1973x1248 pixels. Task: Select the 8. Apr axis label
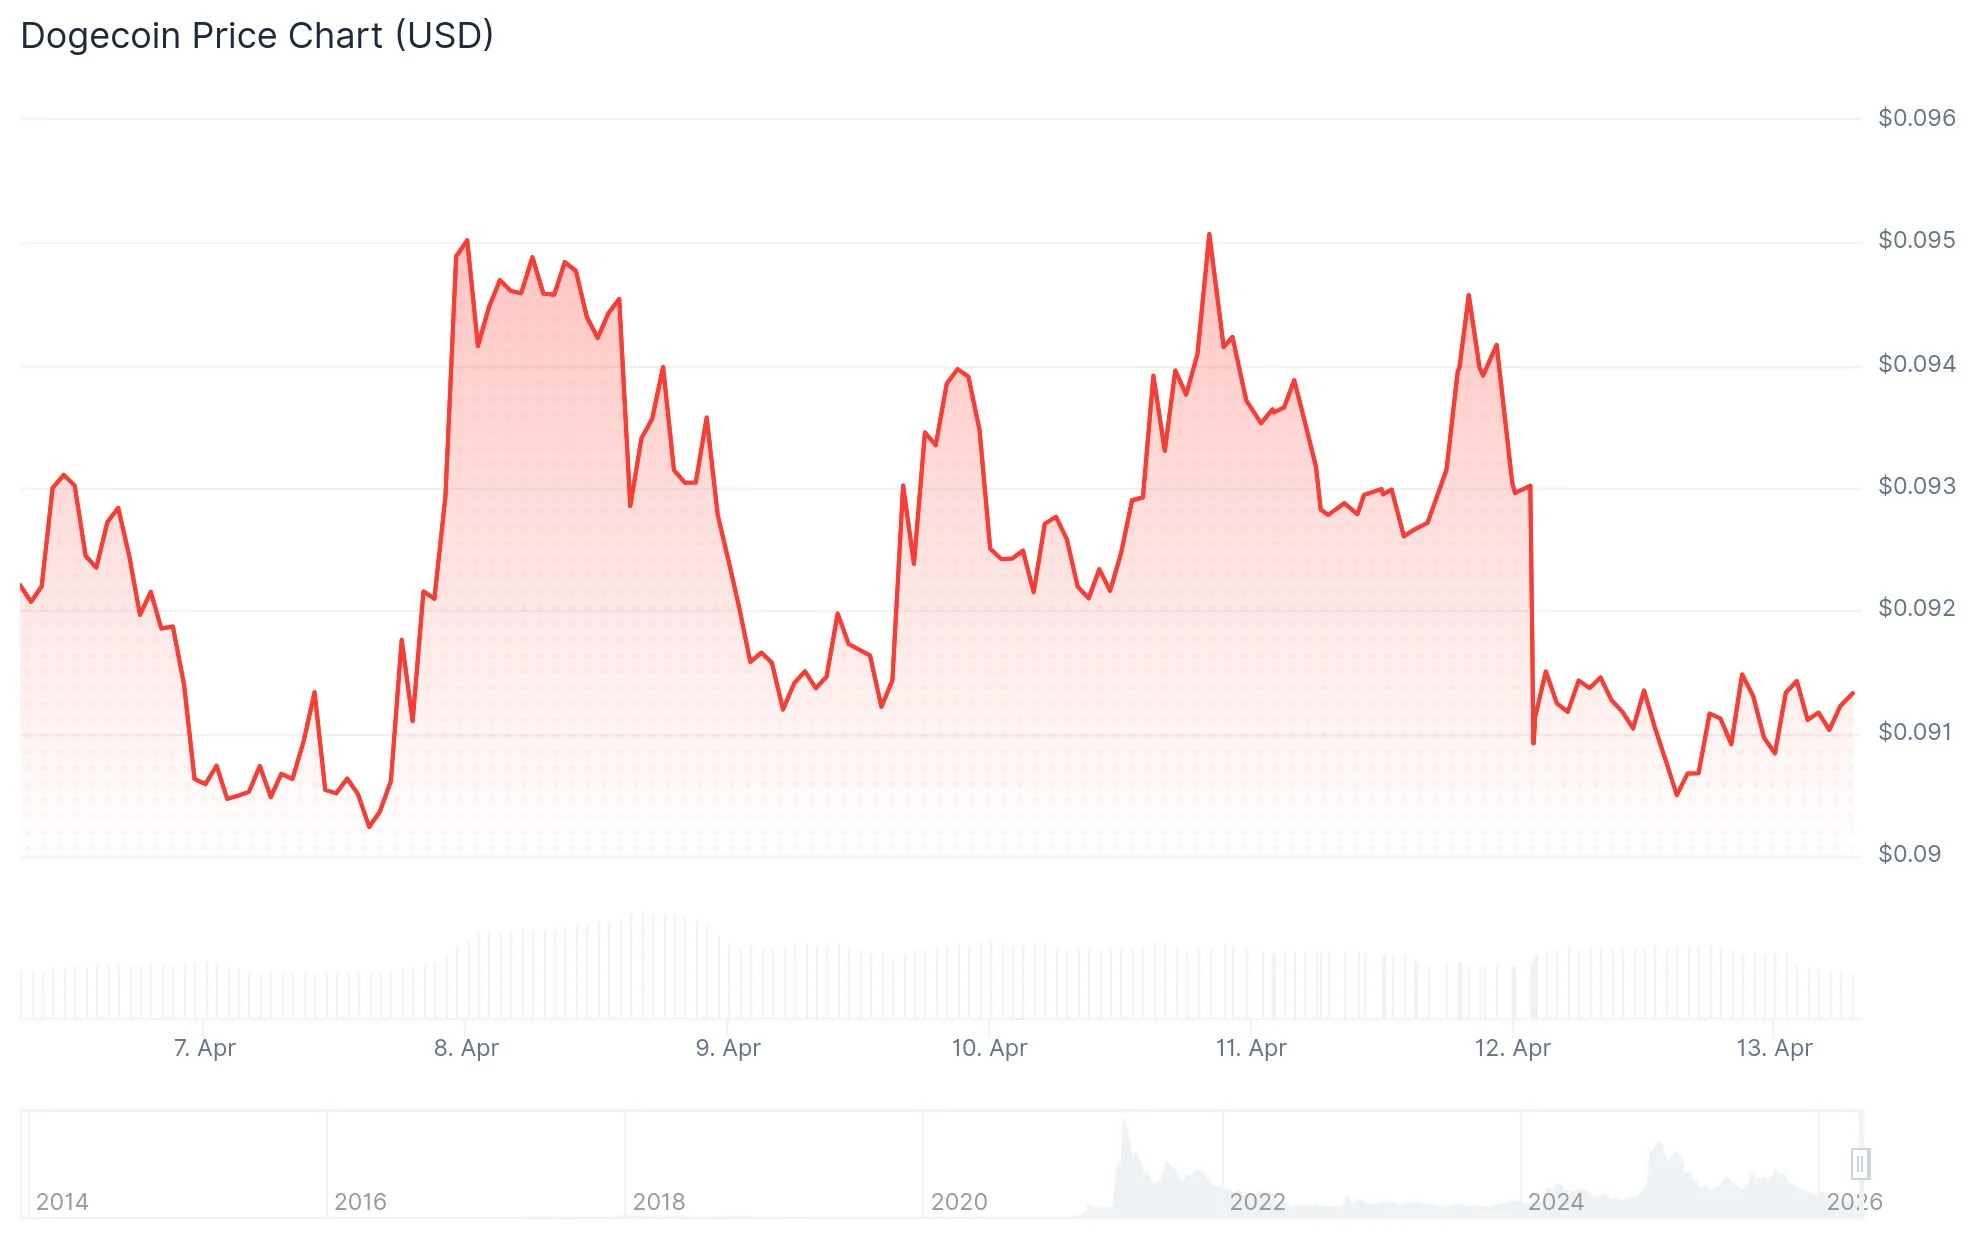click(466, 1048)
